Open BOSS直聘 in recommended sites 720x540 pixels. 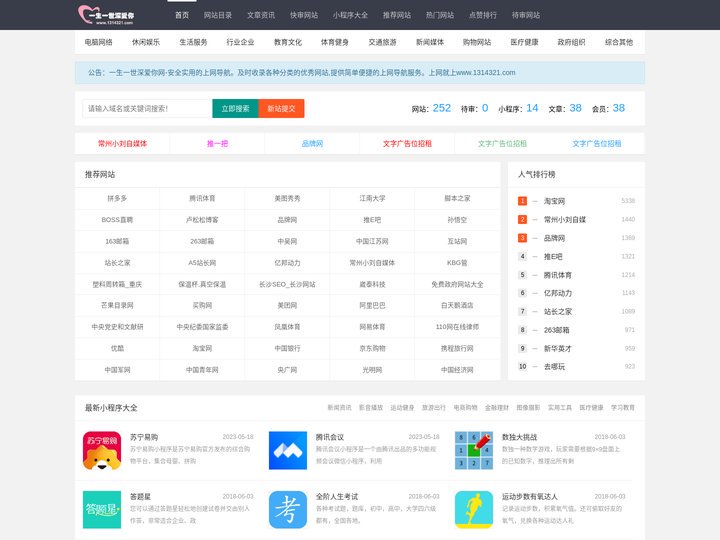click(x=117, y=220)
